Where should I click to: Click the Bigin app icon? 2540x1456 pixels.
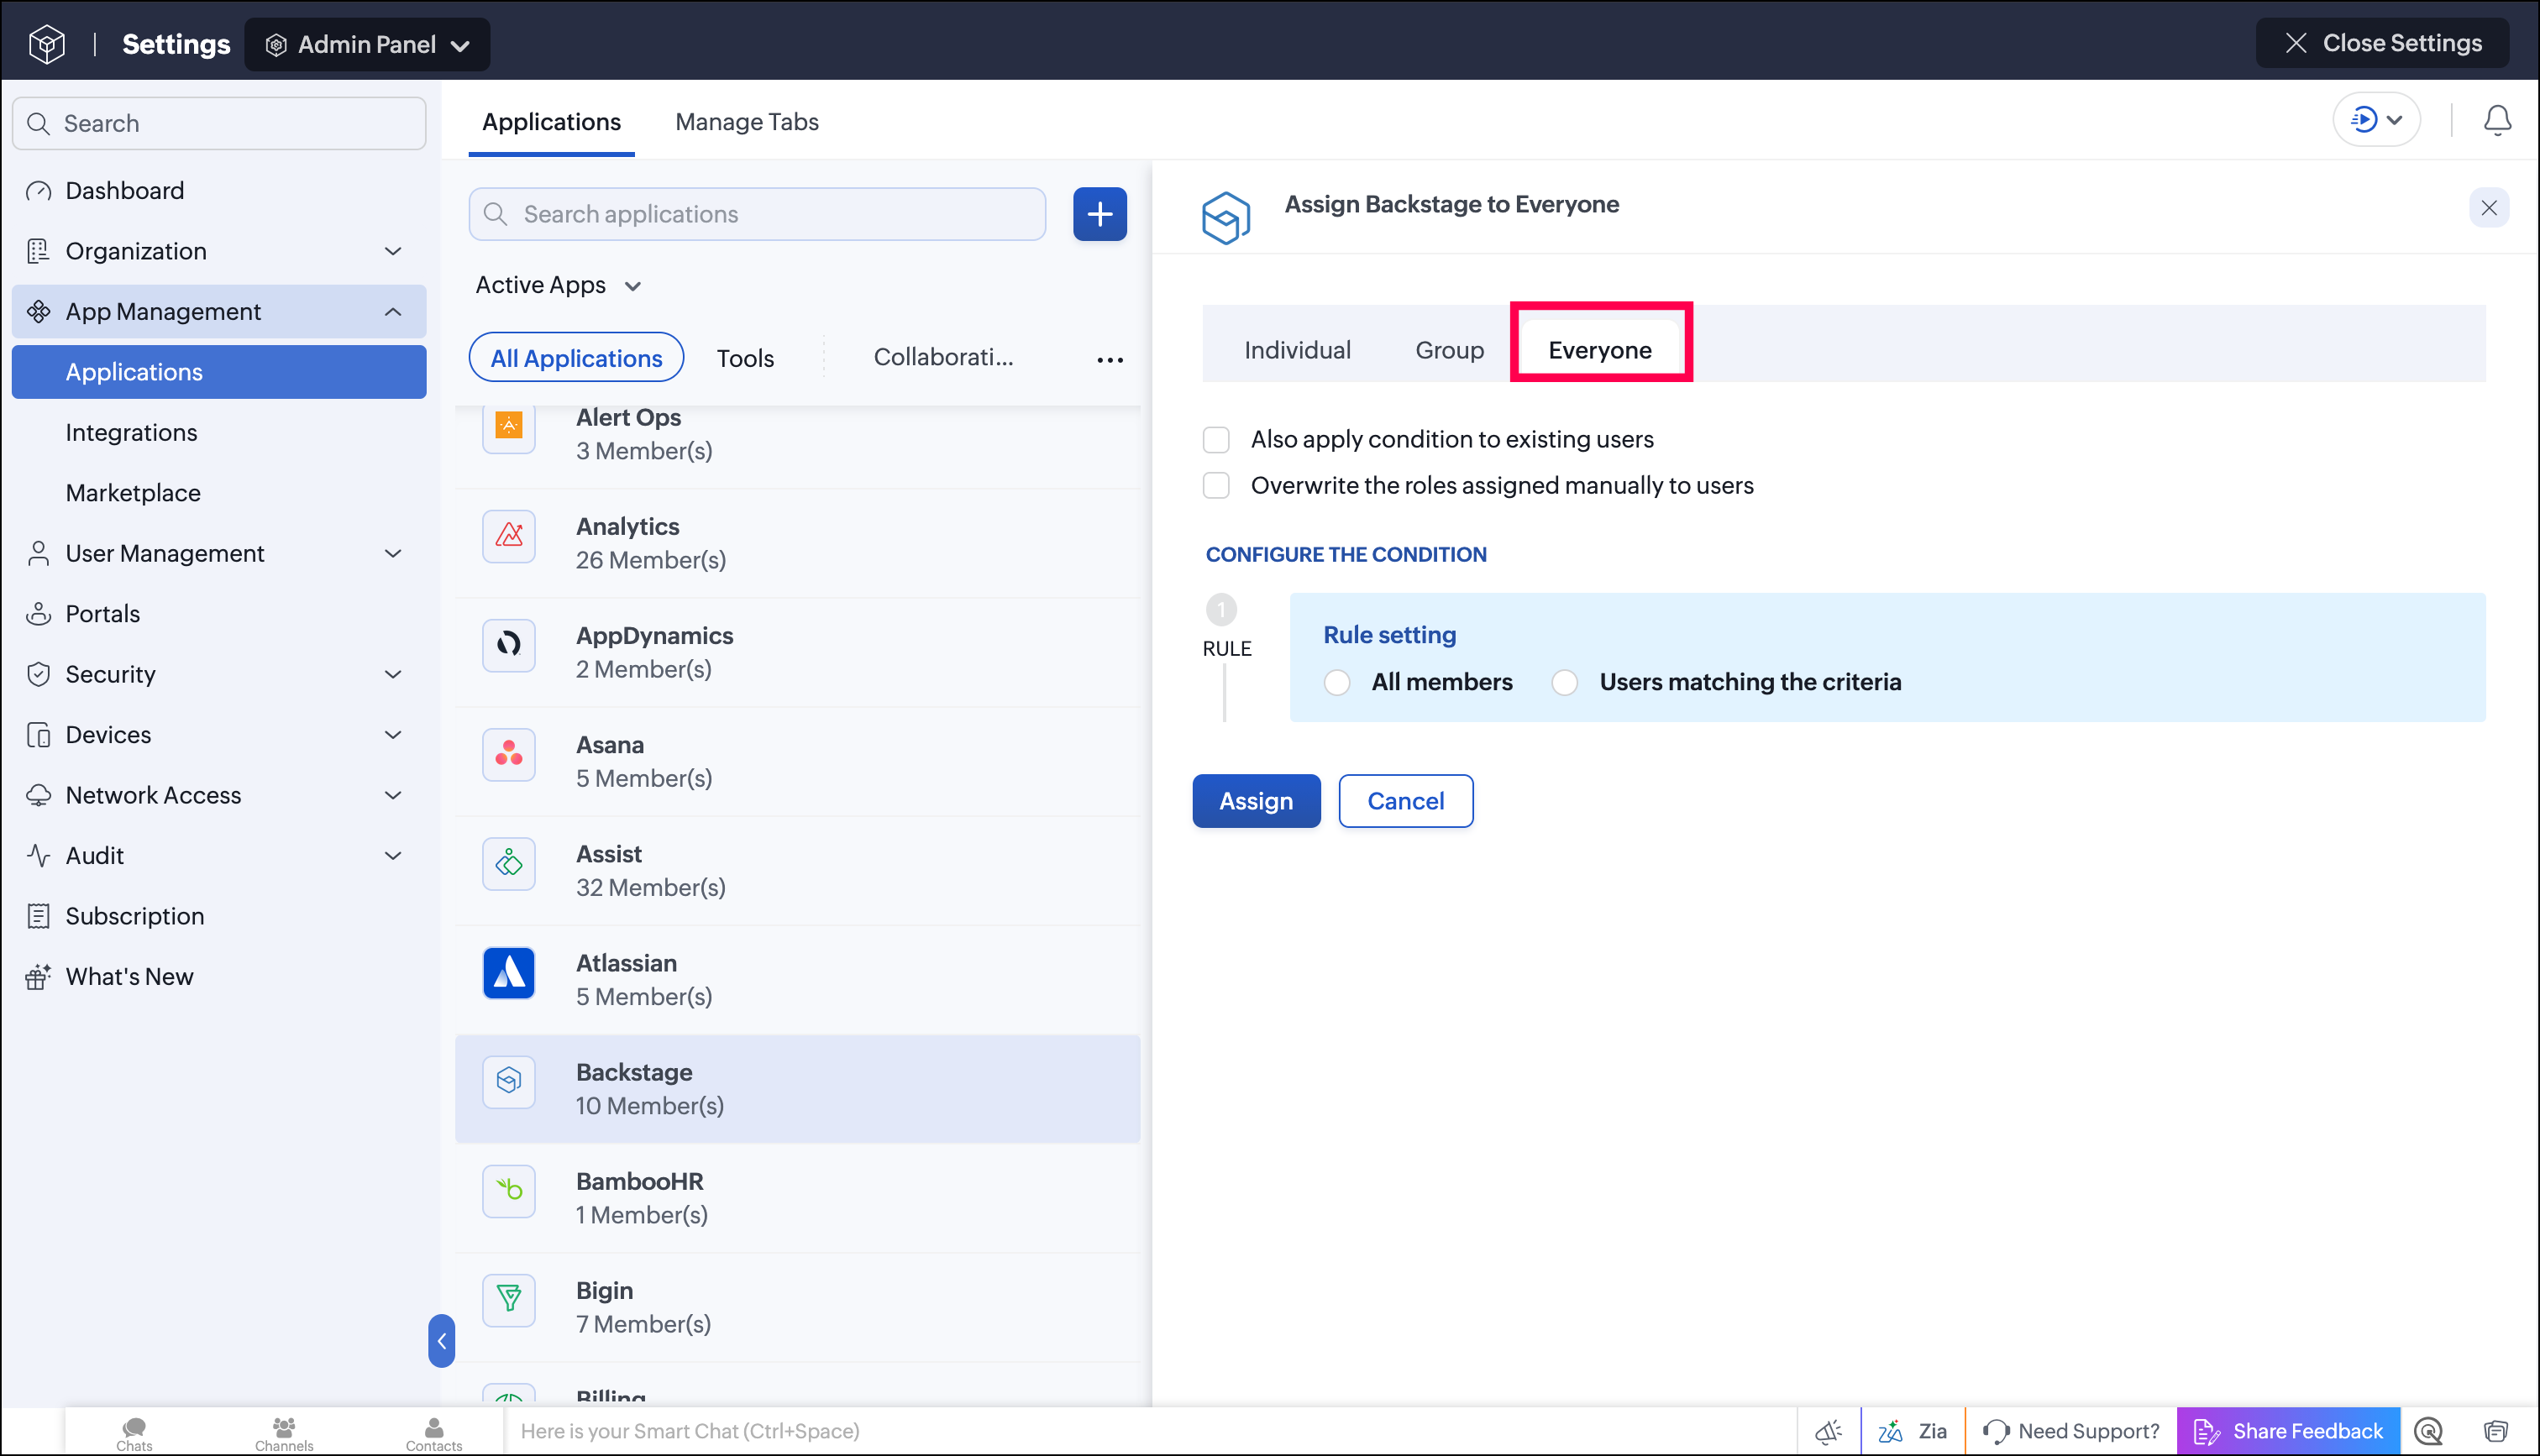point(509,1299)
